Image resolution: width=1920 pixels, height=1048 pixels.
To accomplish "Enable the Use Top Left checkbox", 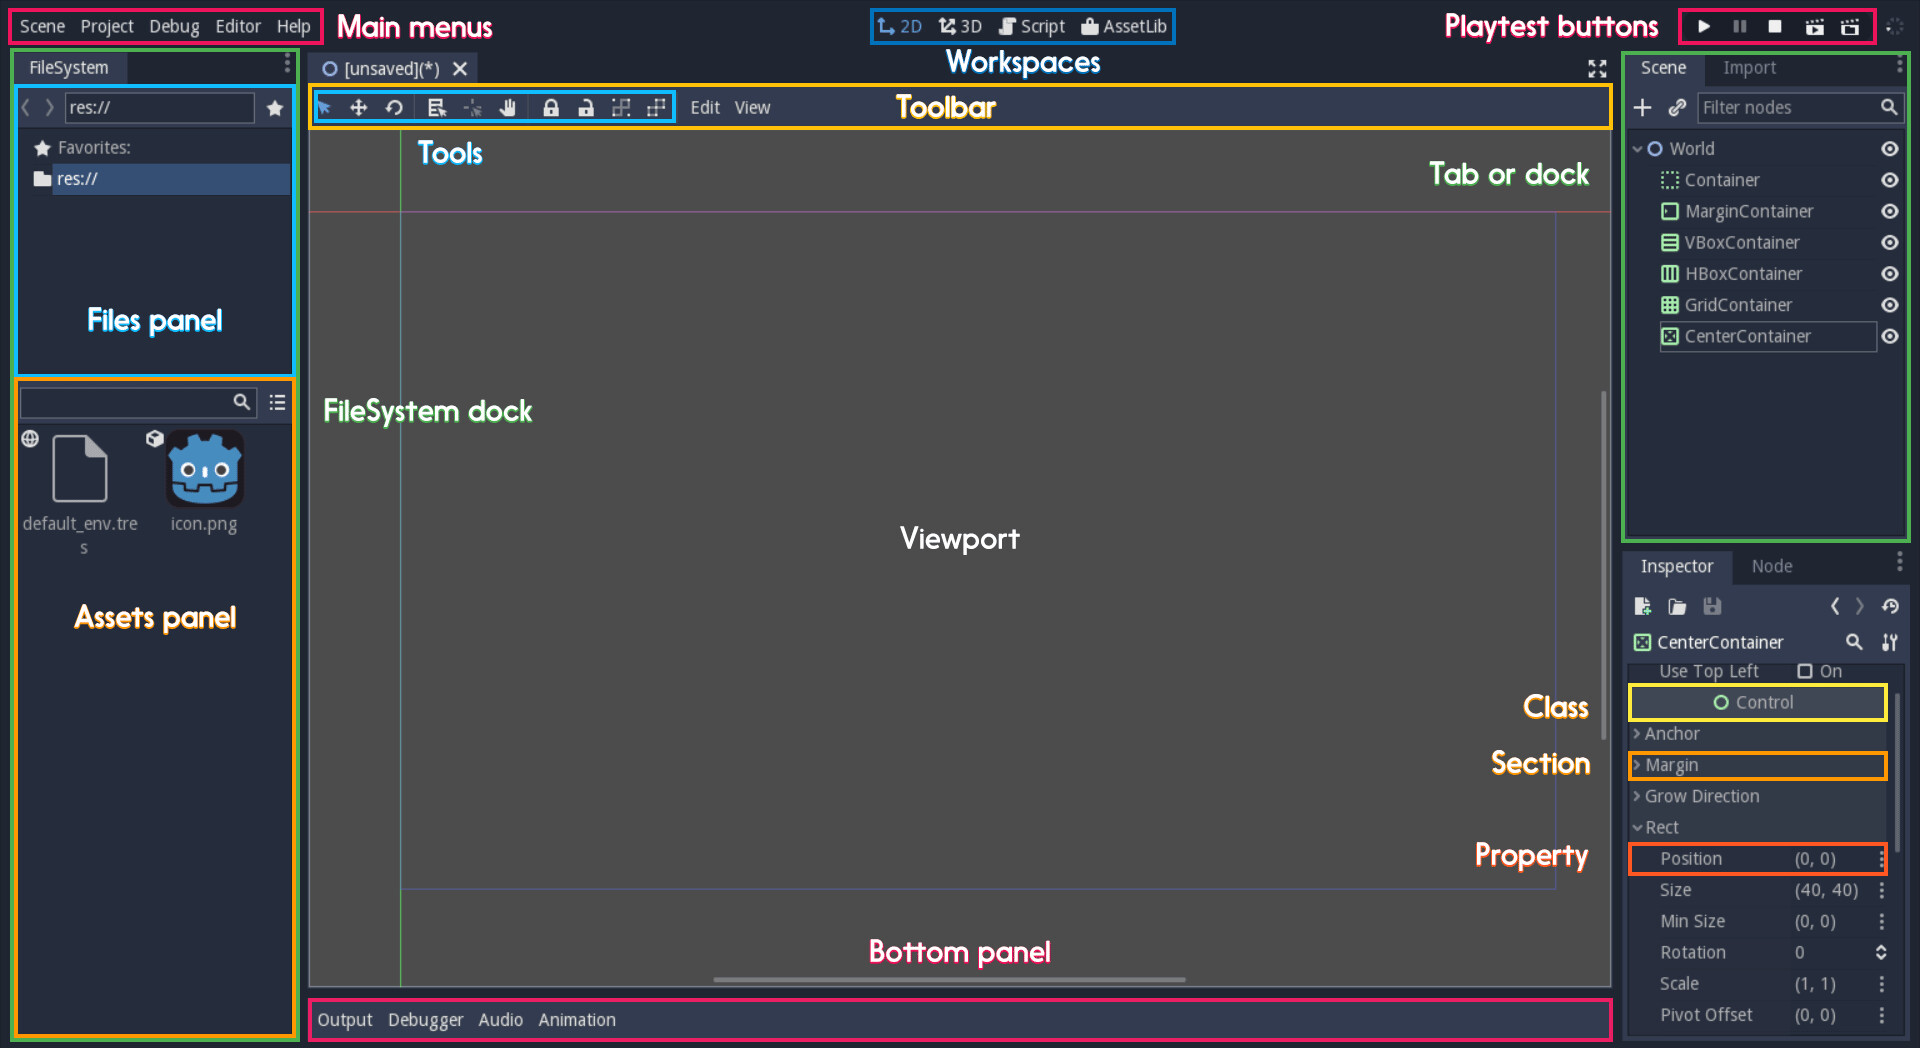I will (x=1805, y=671).
